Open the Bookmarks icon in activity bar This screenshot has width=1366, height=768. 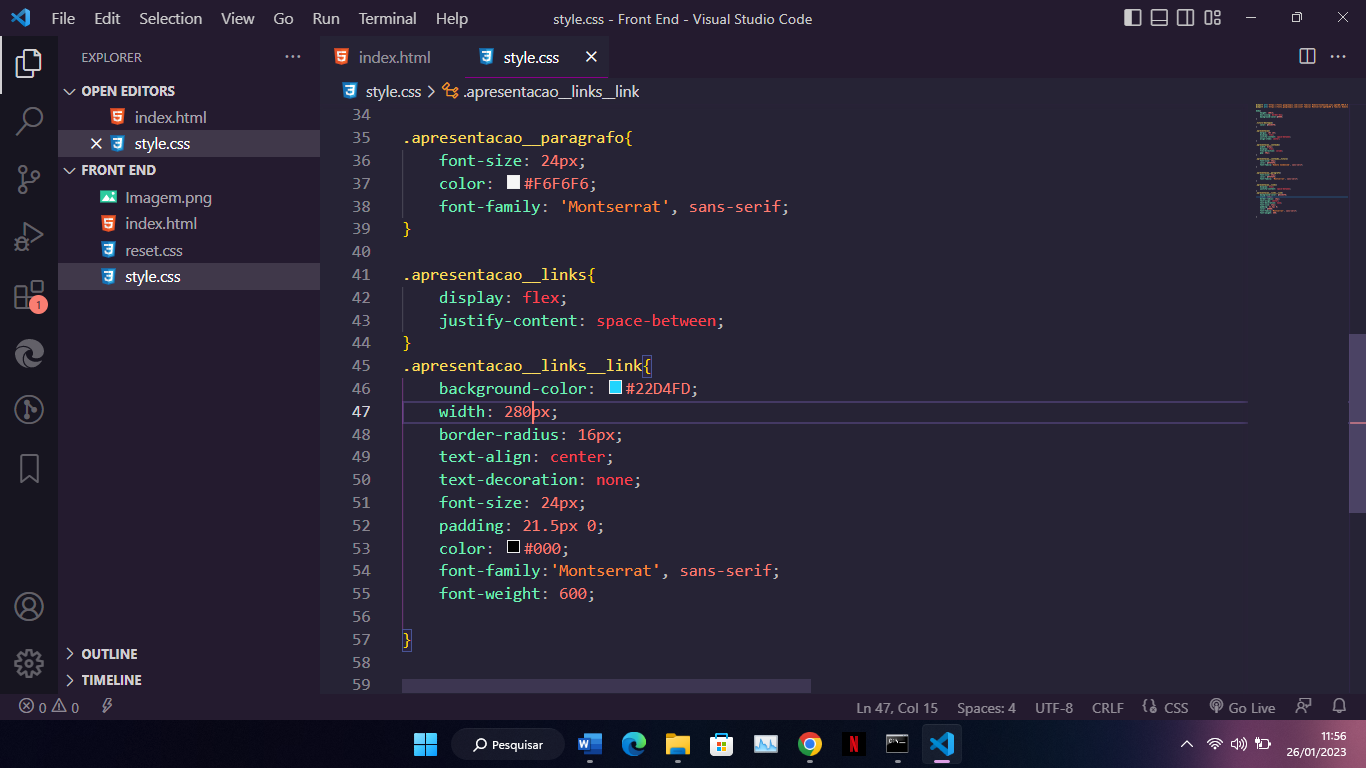pyautogui.click(x=29, y=467)
